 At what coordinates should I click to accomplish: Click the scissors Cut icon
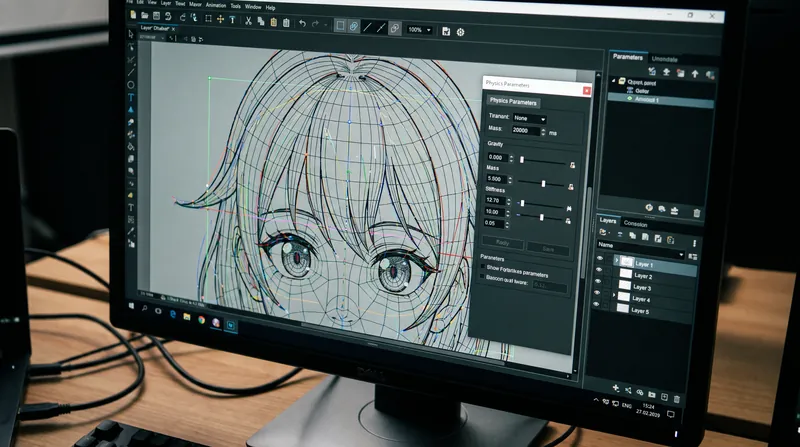[x=248, y=21]
